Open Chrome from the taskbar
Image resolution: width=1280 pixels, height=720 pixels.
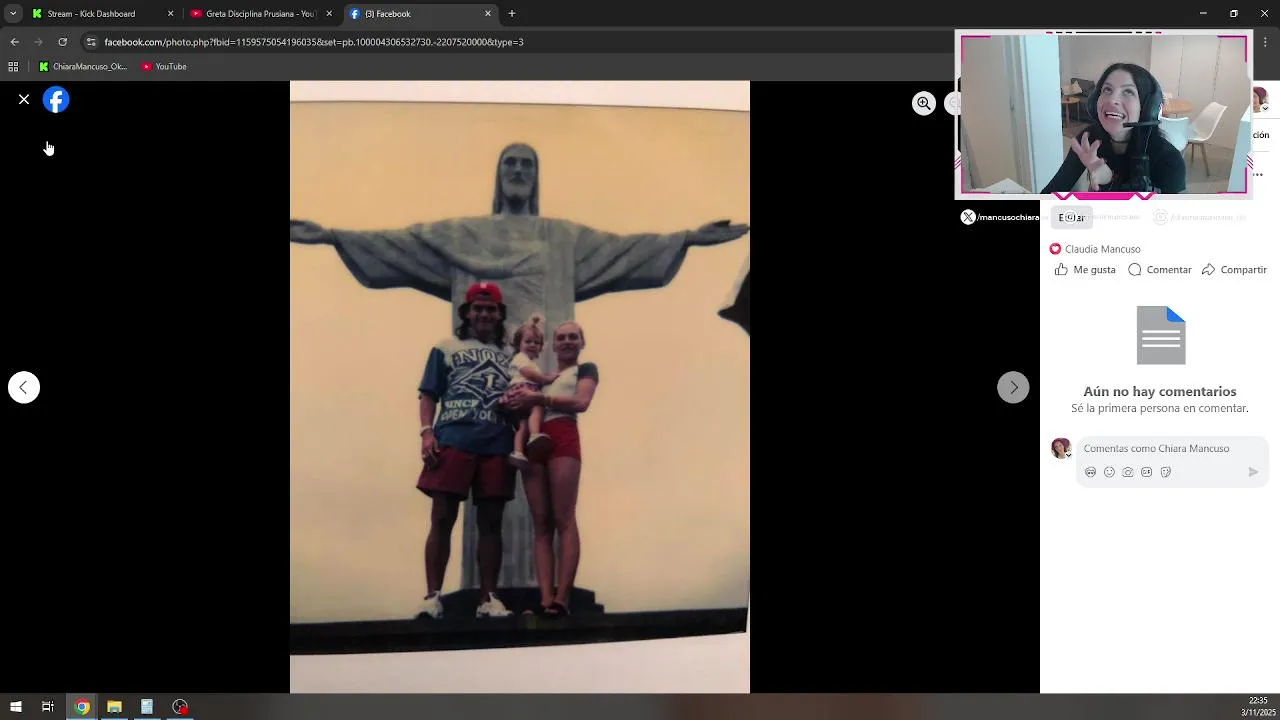82,707
